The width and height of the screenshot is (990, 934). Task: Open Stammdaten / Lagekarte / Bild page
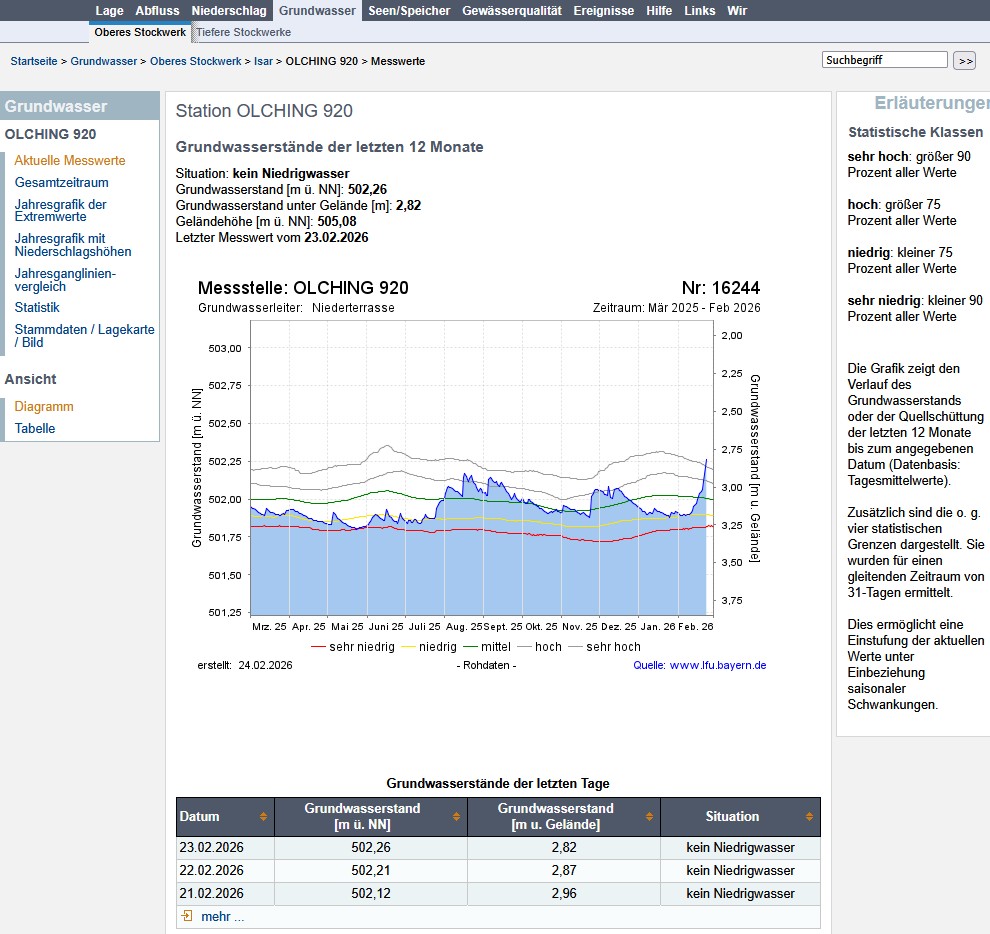point(84,335)
